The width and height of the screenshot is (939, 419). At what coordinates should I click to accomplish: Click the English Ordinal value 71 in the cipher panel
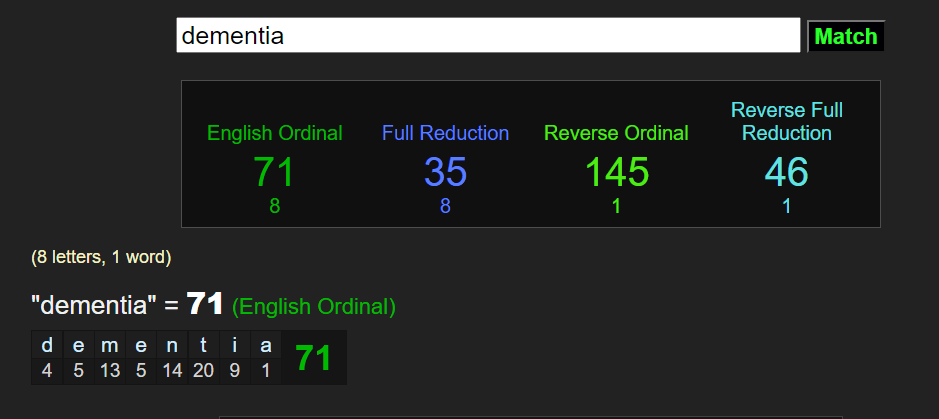coord(274,172)
